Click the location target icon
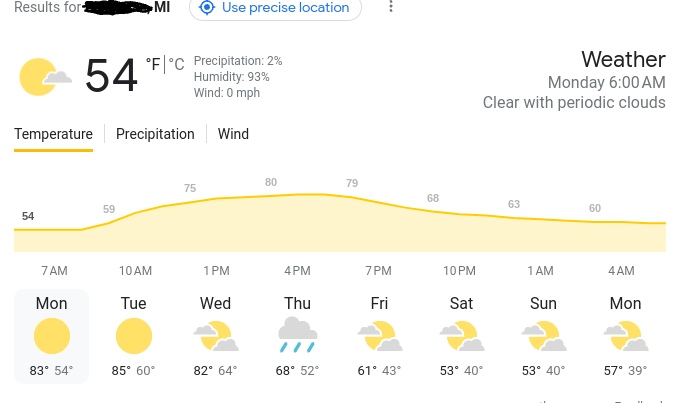 [x=207, y=7]
